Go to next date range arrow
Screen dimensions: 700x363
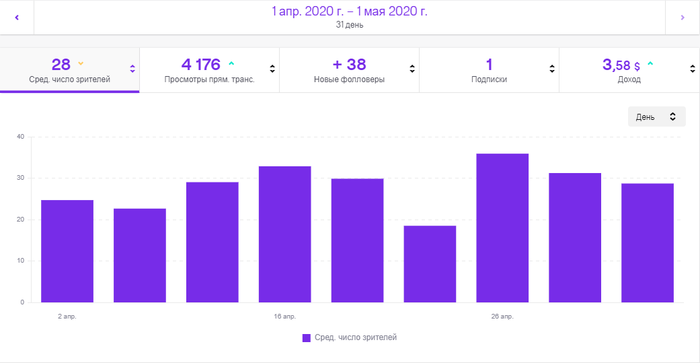coord(682,17)
